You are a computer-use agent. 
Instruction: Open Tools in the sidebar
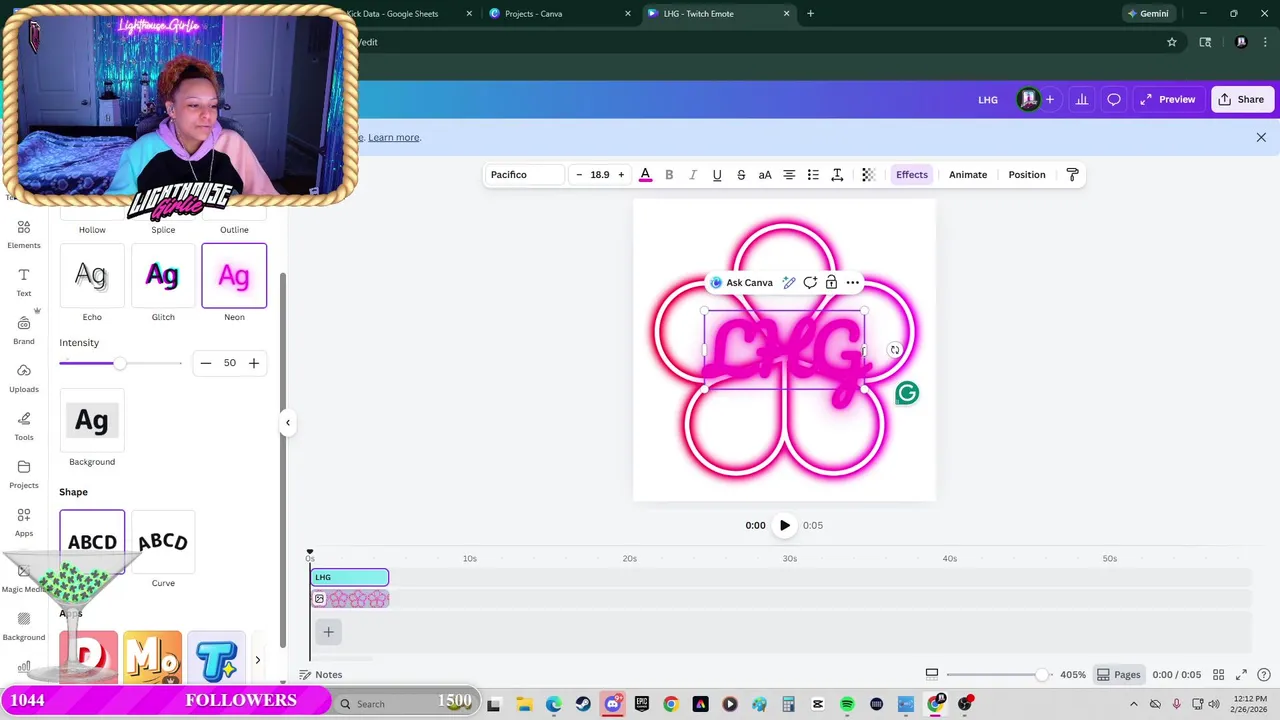click(x=24, y=426)
